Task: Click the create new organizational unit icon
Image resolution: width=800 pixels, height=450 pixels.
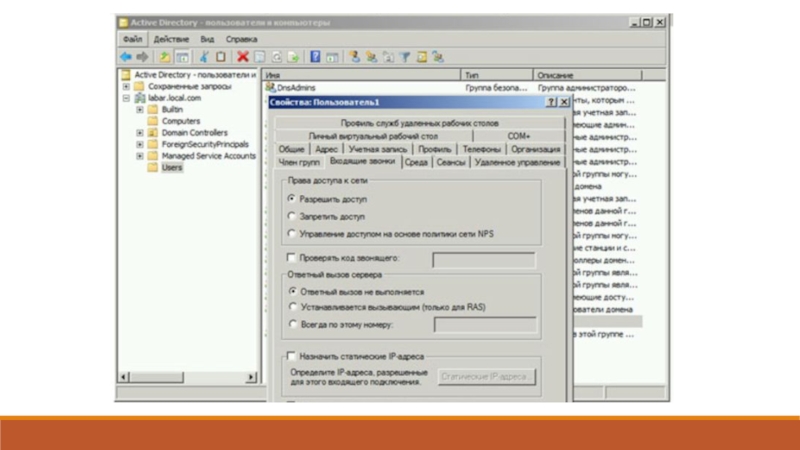Action: click(x=388, y=57)
